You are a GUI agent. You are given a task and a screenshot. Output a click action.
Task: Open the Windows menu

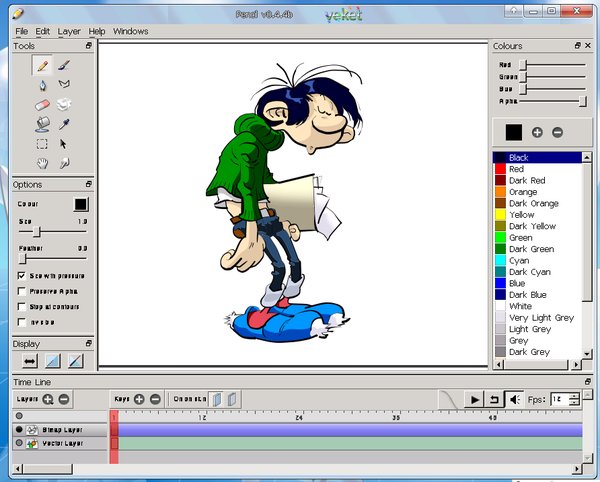pyautogui.click(x=130, y=31)
